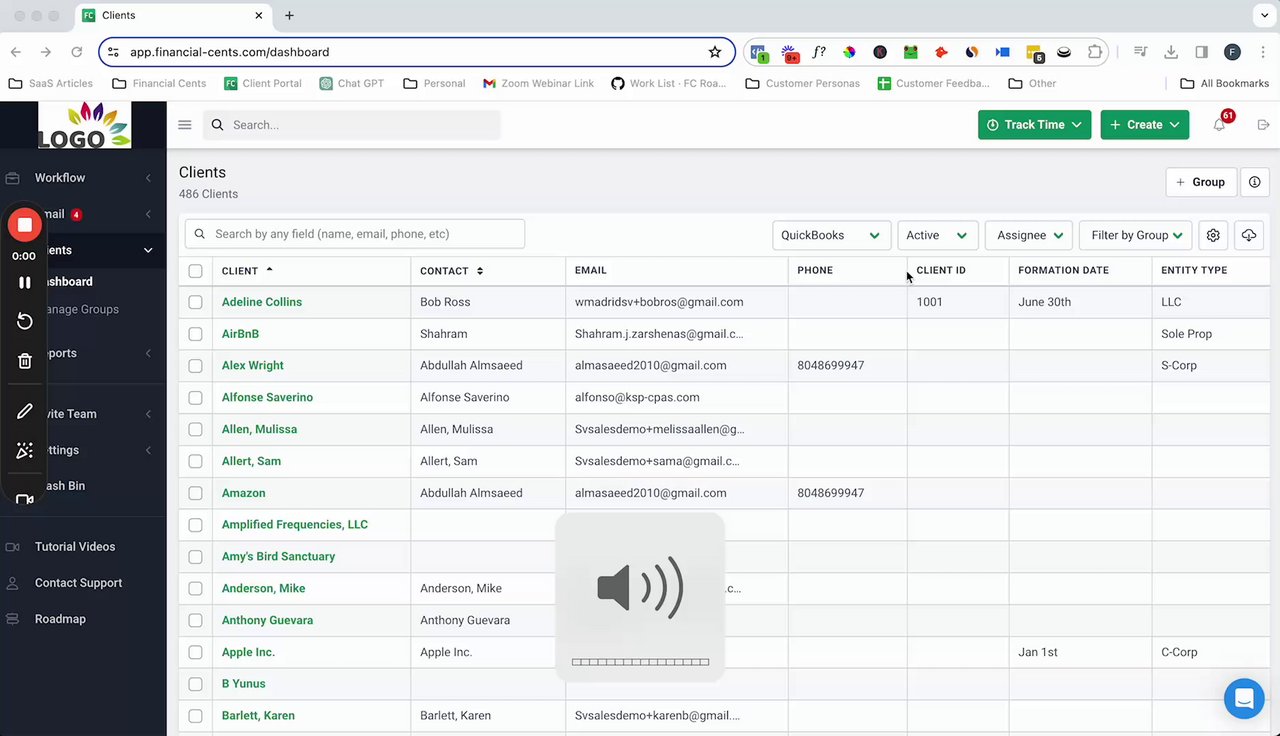
Task: Click the company logo
Action: [84, 125]
